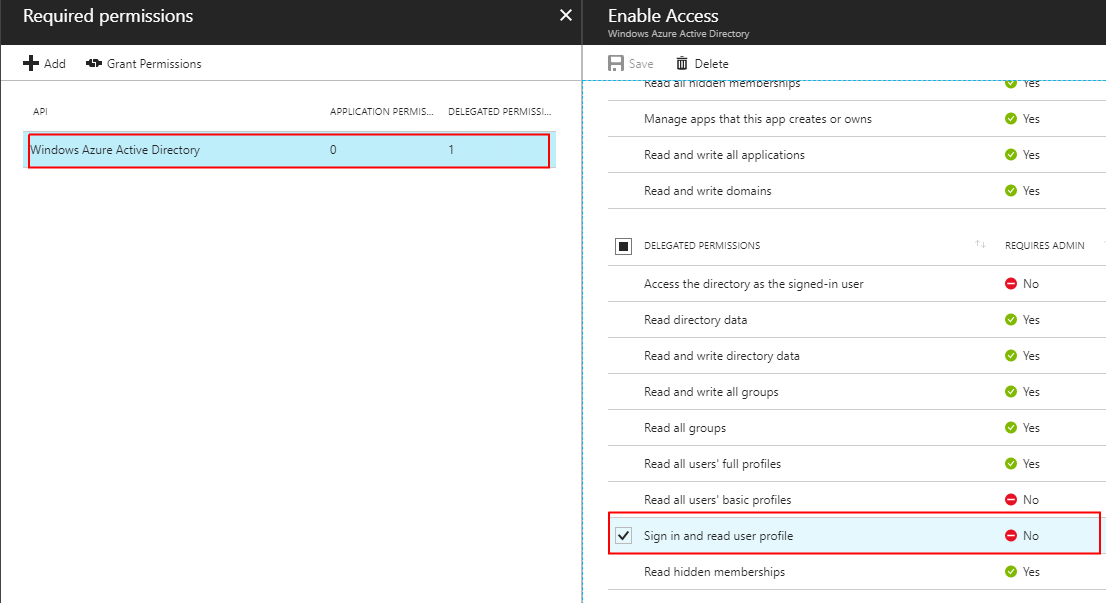Select Read hidden memberships permission row

click(714, 572)
